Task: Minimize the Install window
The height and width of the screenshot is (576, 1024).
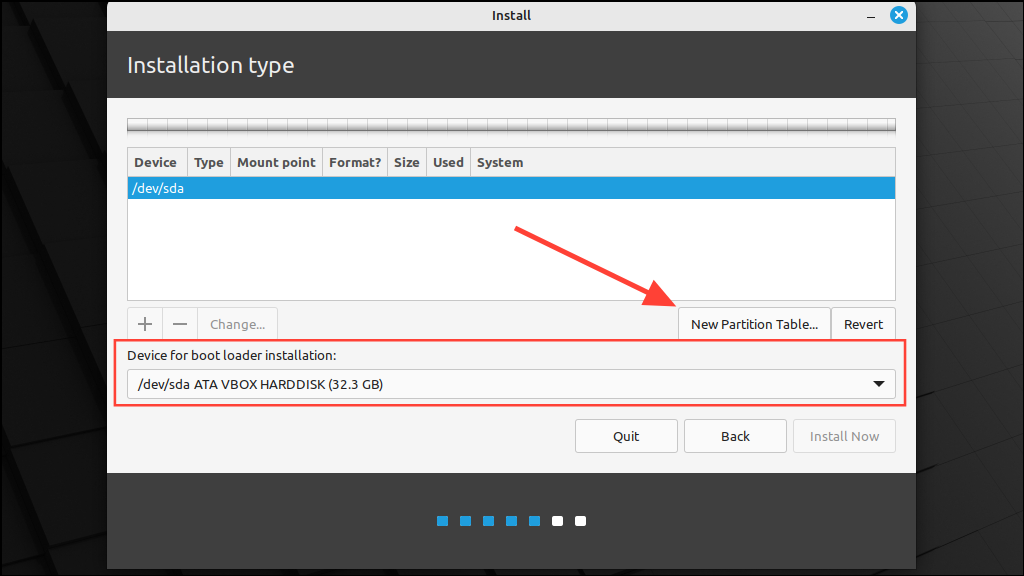Action: click(869, 15)
